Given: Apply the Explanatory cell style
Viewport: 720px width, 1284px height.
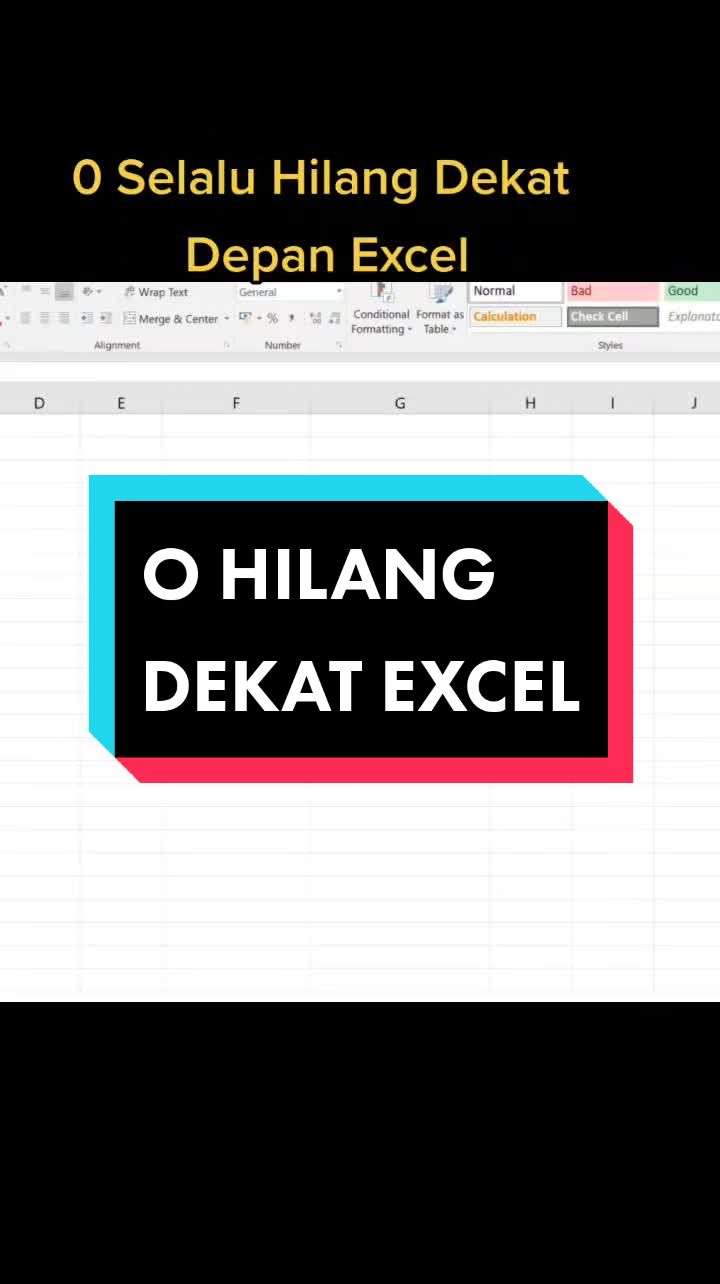Looking at the screenshot, I should click(692, 317).
